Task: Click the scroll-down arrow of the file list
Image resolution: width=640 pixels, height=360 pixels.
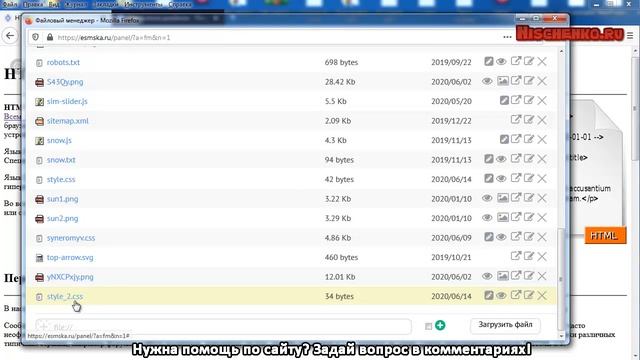Action: 561,336
